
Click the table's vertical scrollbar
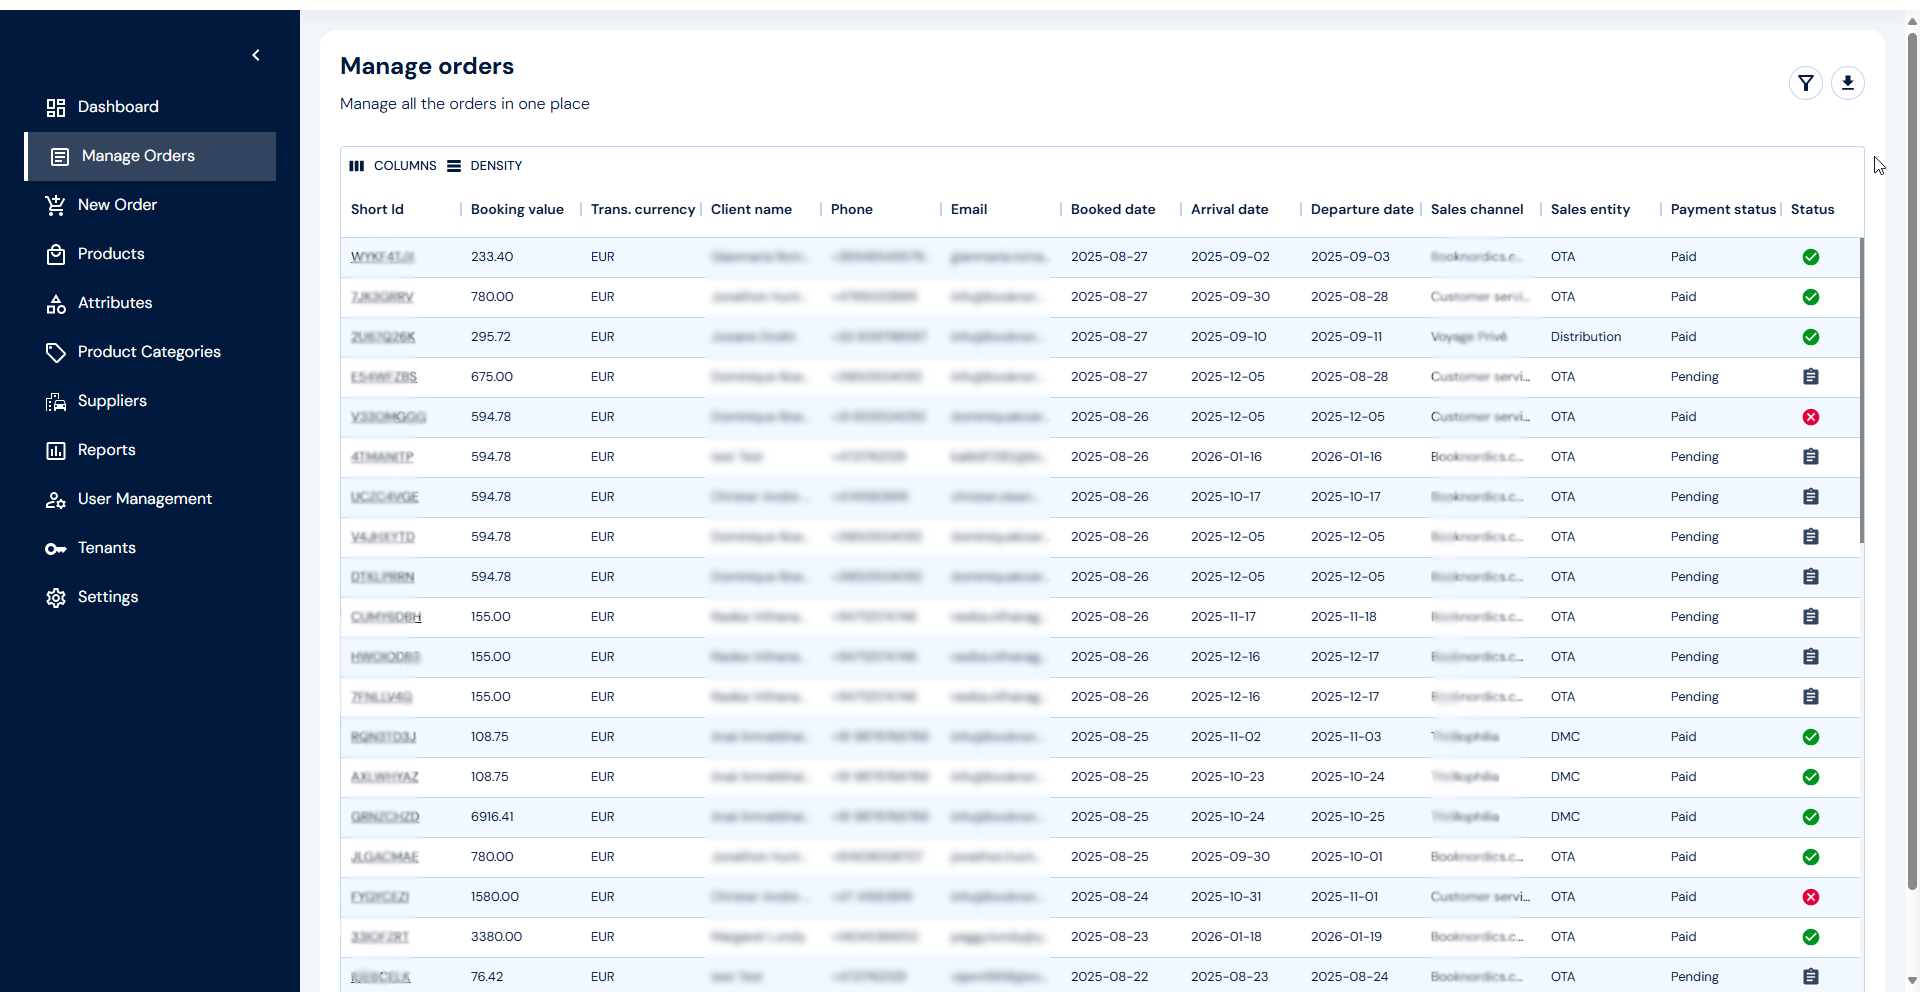click(1861, 390)
